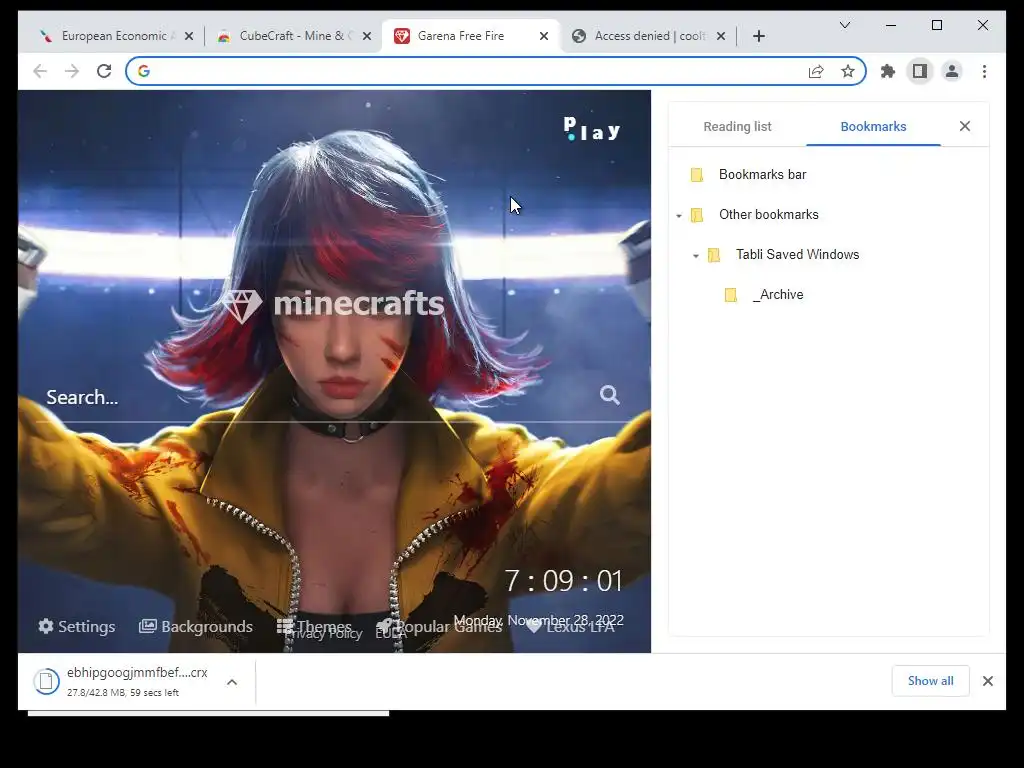Open the _Archive folder
This screenshot has width=1024, height=768.
777,295
